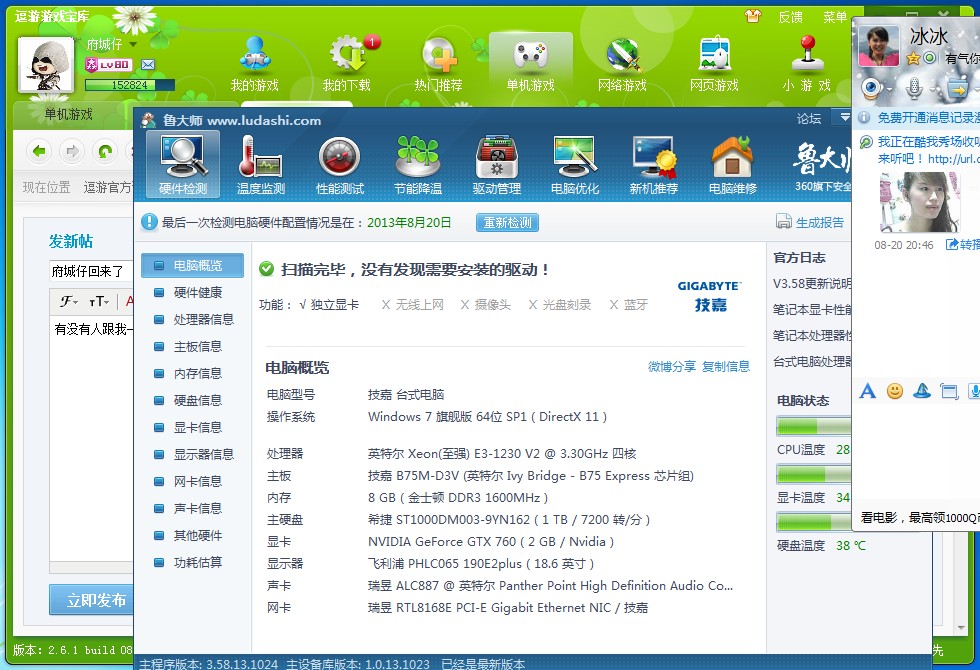Click the 硬盘温度 temperature bar
980x670 pixels.
pyautogui.click(x=814, y=522)
